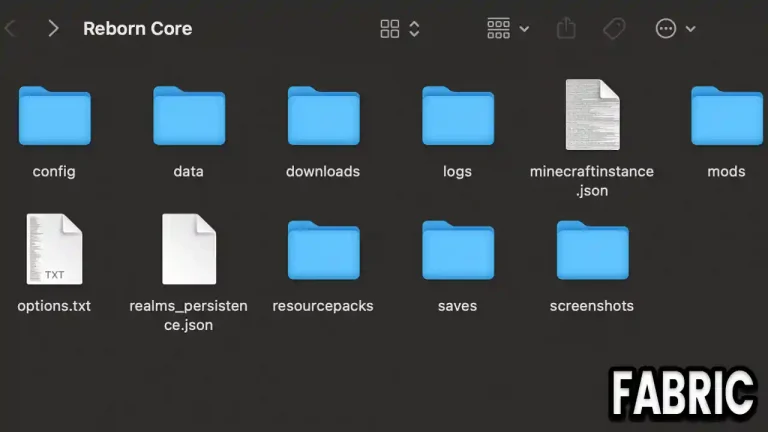Click the Reborn Core window title

[138, 28]
